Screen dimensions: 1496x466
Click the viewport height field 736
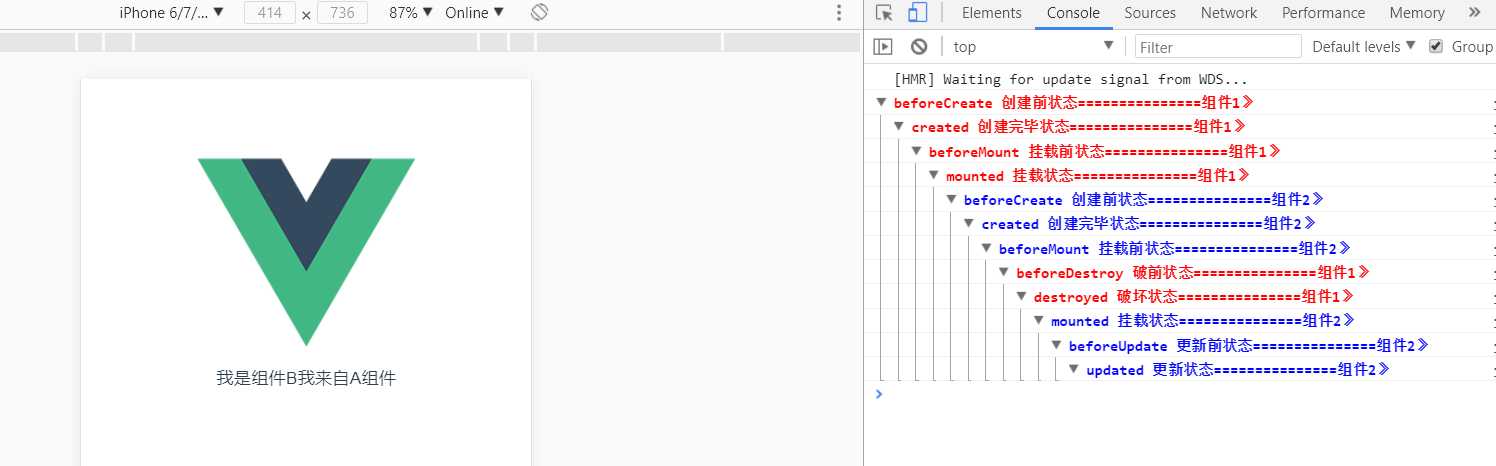coord(342,13)
